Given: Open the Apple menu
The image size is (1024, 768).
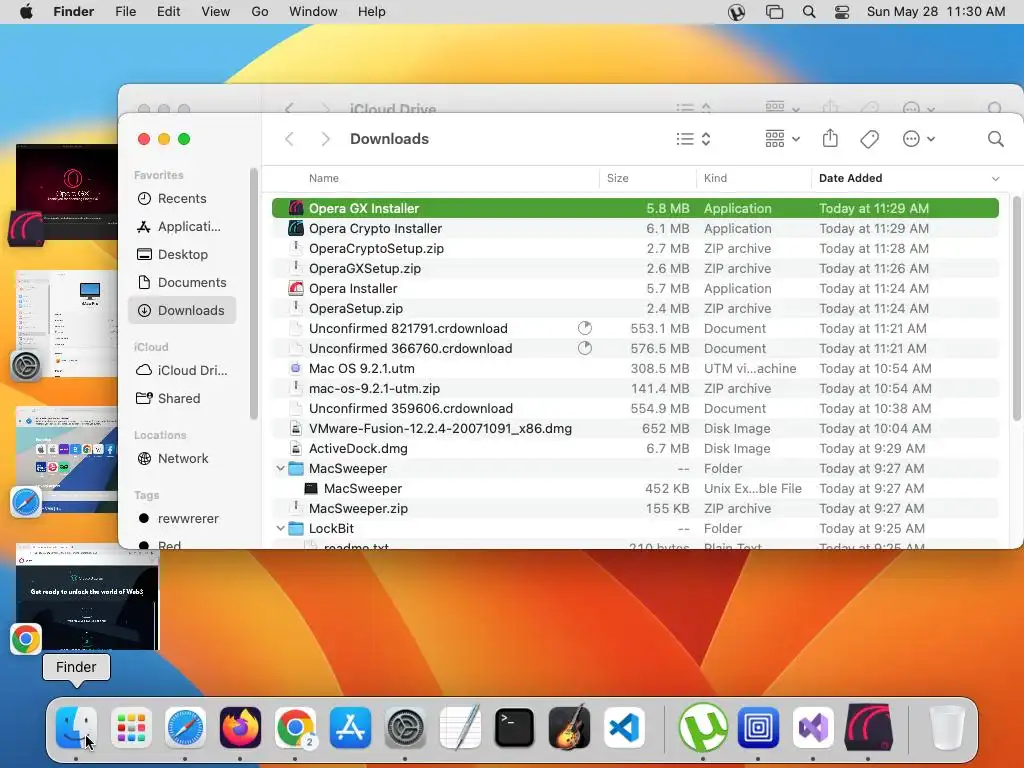Looking at the screenshot, I should pos(26,12).
